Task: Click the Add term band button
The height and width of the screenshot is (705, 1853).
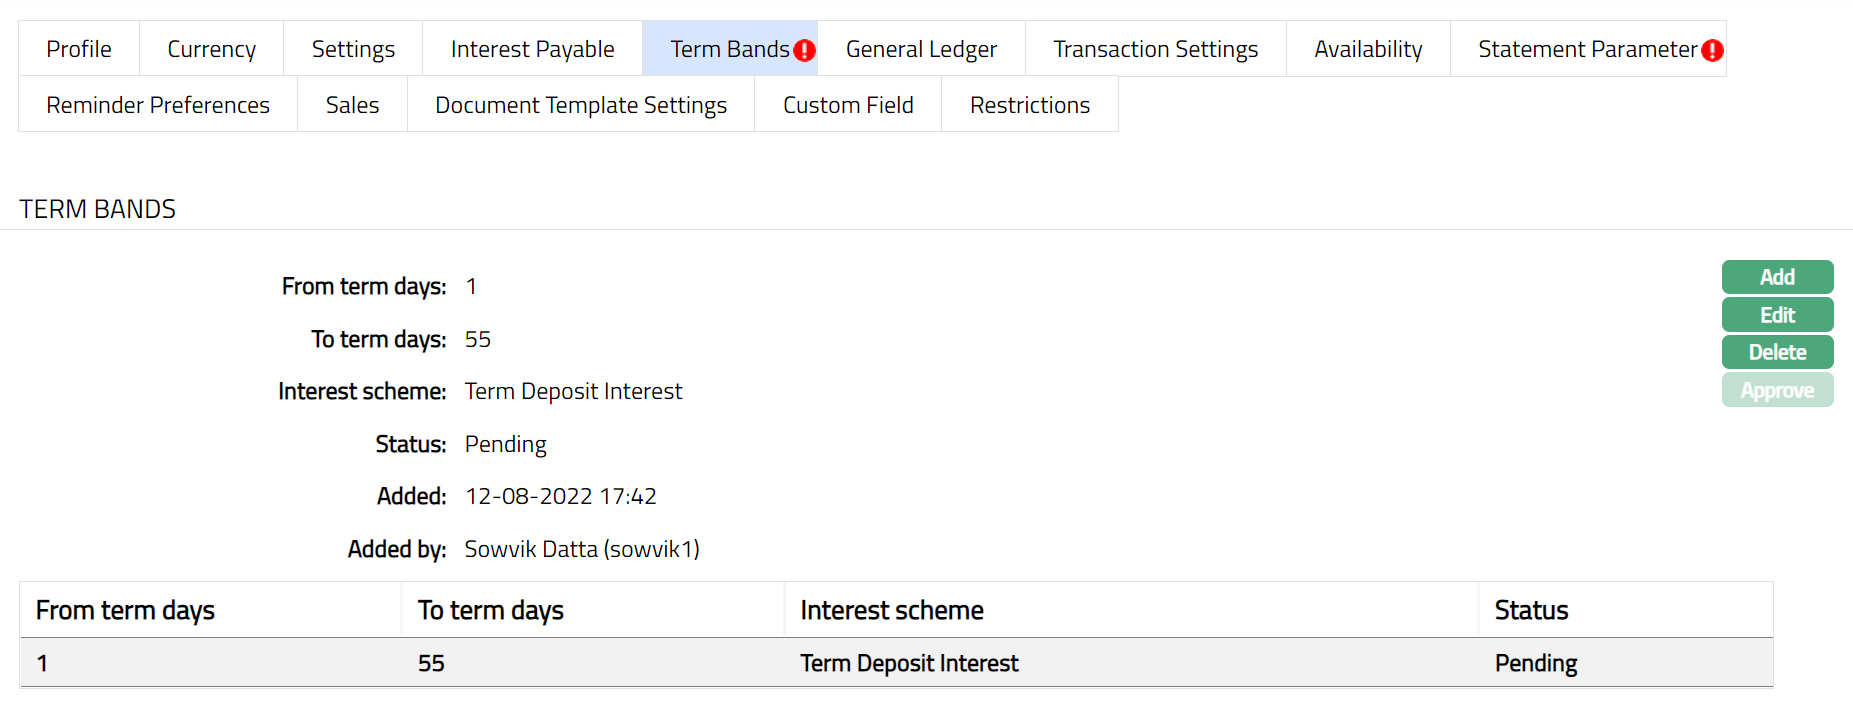Action: point(1777,277)
